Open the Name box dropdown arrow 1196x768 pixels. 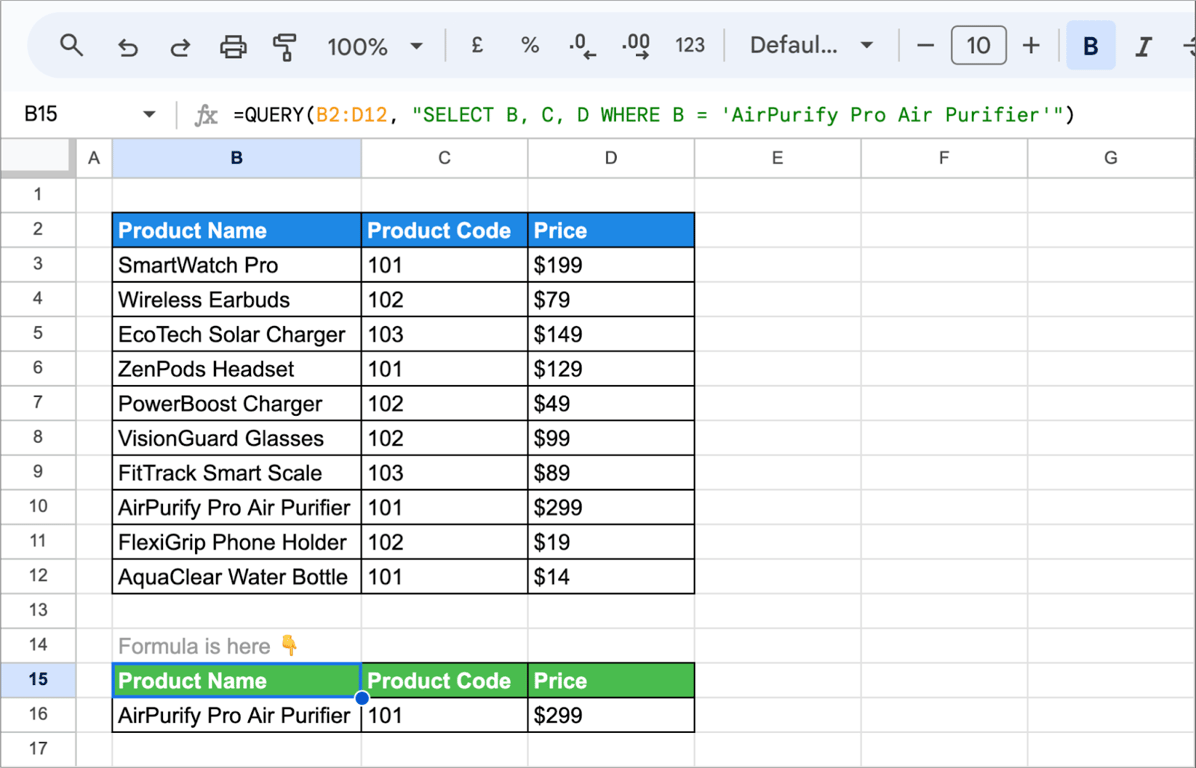point(150,115)
